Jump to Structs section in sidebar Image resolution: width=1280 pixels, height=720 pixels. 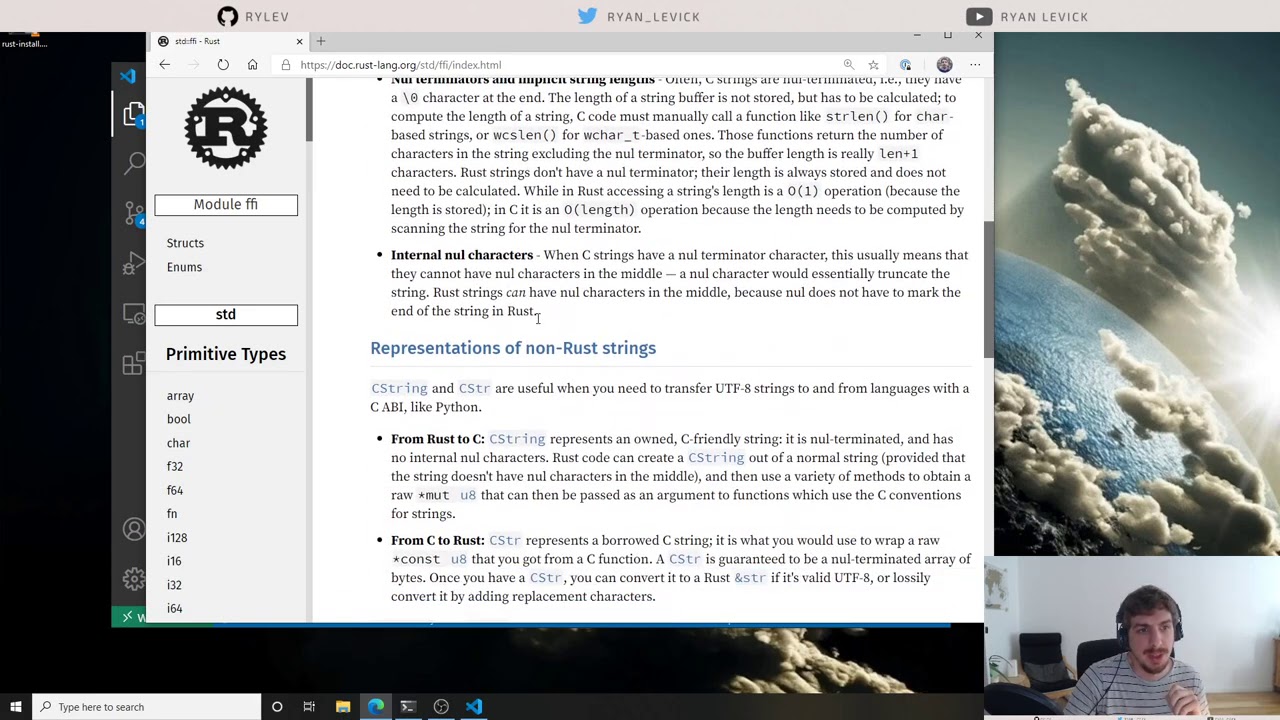click(185, 243)
